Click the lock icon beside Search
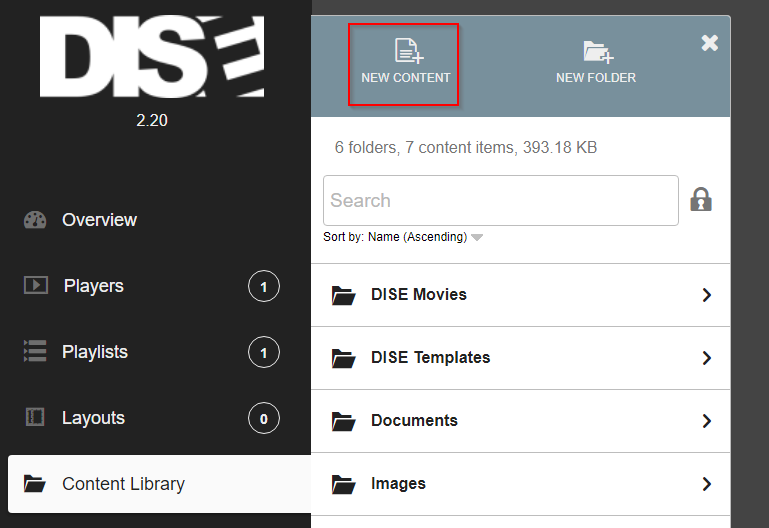Screen dimensions: 769x528 point(701,200)
